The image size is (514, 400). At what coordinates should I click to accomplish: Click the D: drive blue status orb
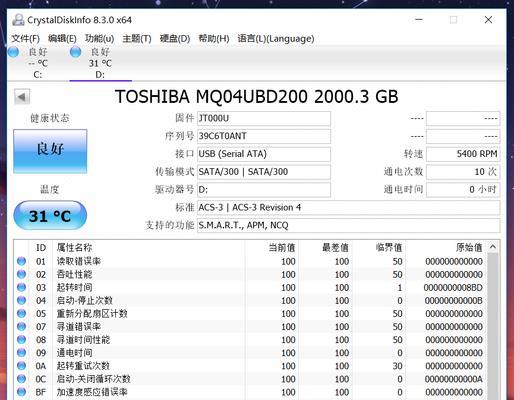pos(76,52)
